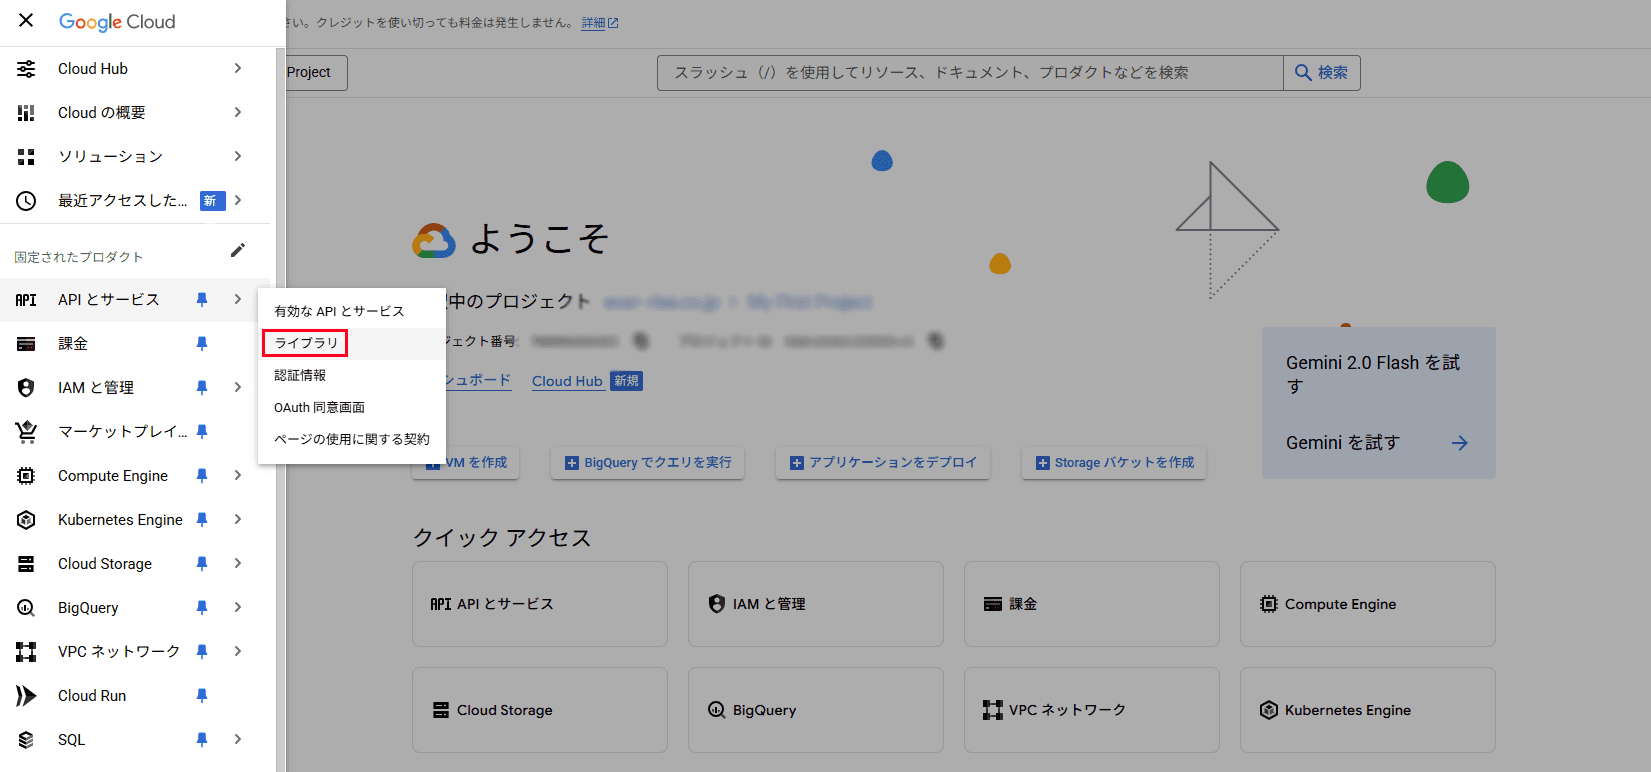The image size is (1651, 772).
Task: Expand the BigQuery submenu chevron
Action: pyautogui.click(x=238, y=607)
